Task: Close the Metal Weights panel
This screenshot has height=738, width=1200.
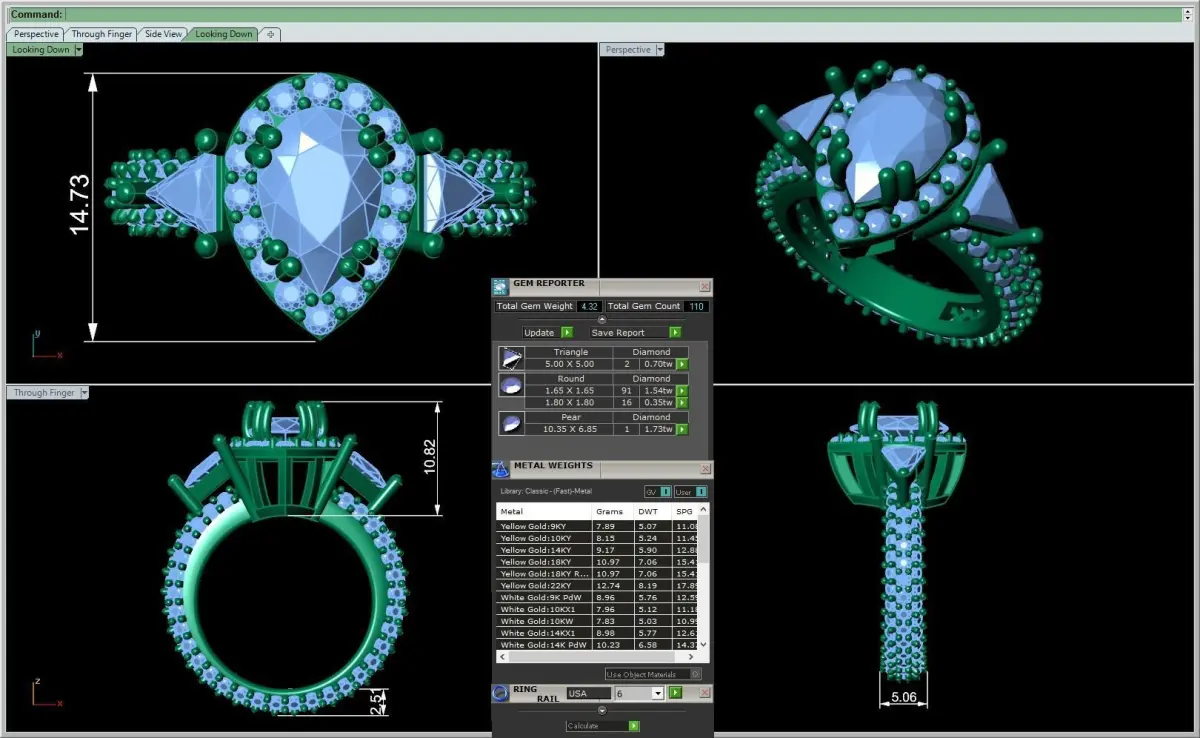Action: [705, 469]
